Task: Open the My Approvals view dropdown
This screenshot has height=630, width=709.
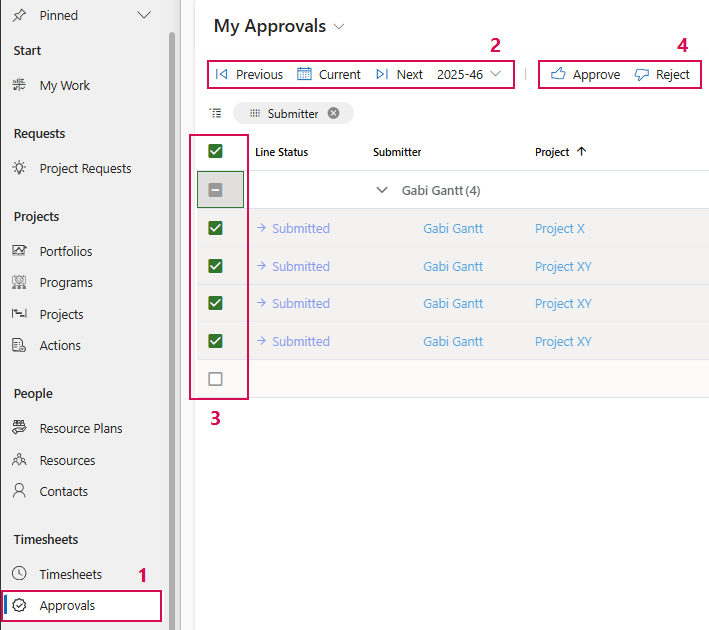Action: 340,27
